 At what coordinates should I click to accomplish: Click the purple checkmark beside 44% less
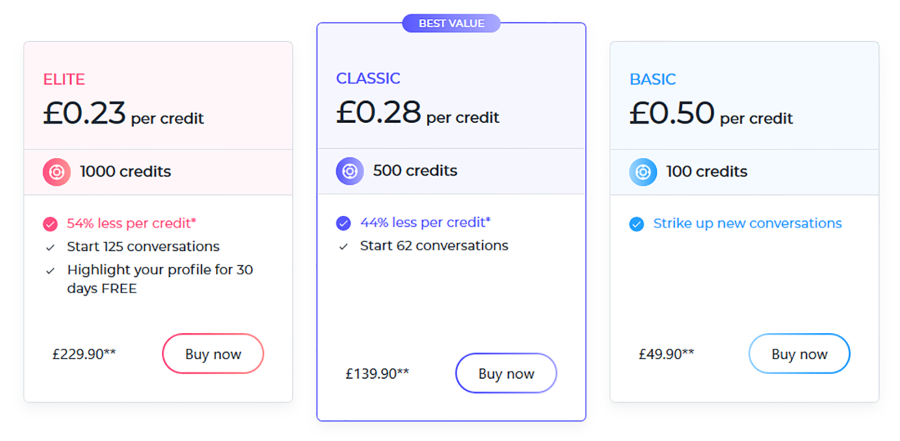point(343,223)
